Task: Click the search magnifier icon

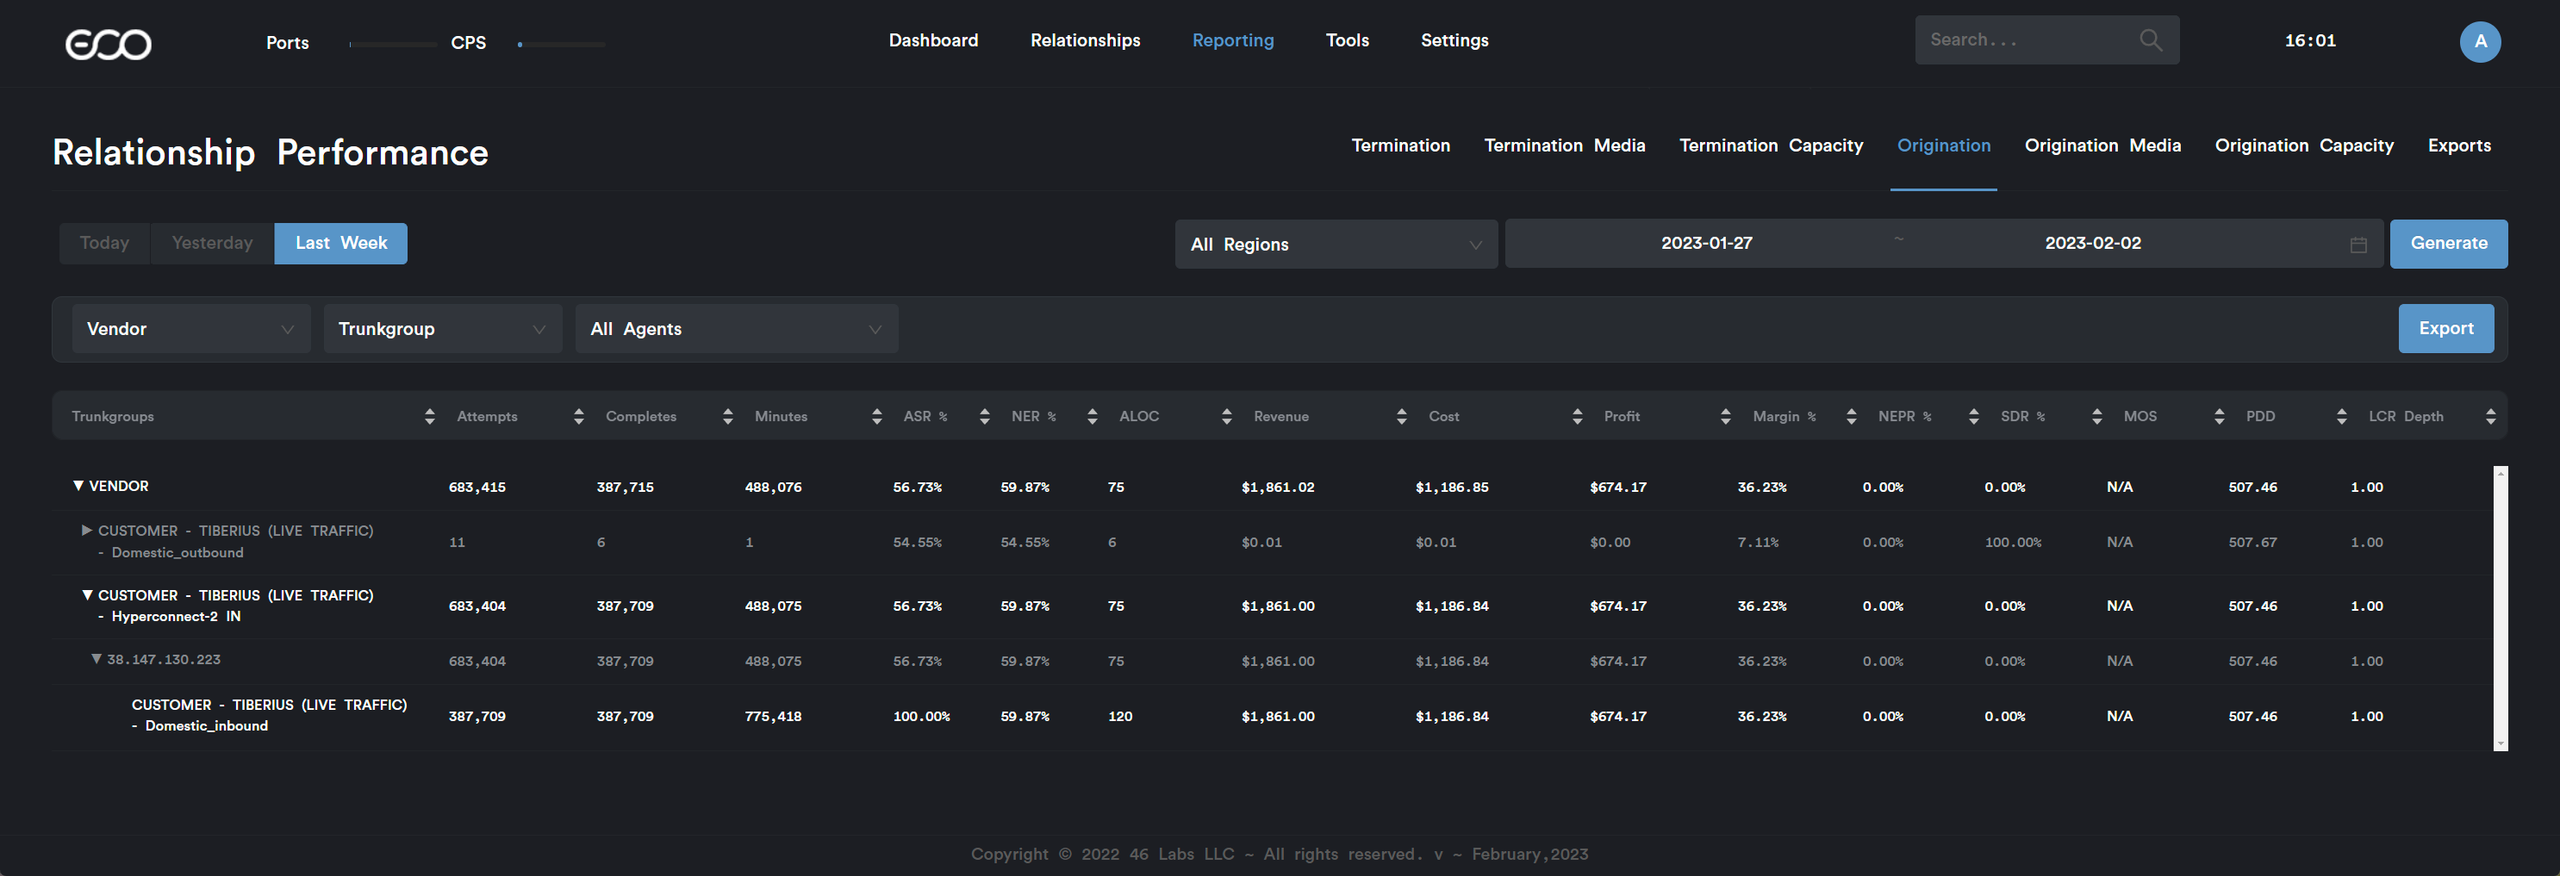Action: pos(2150,40)
